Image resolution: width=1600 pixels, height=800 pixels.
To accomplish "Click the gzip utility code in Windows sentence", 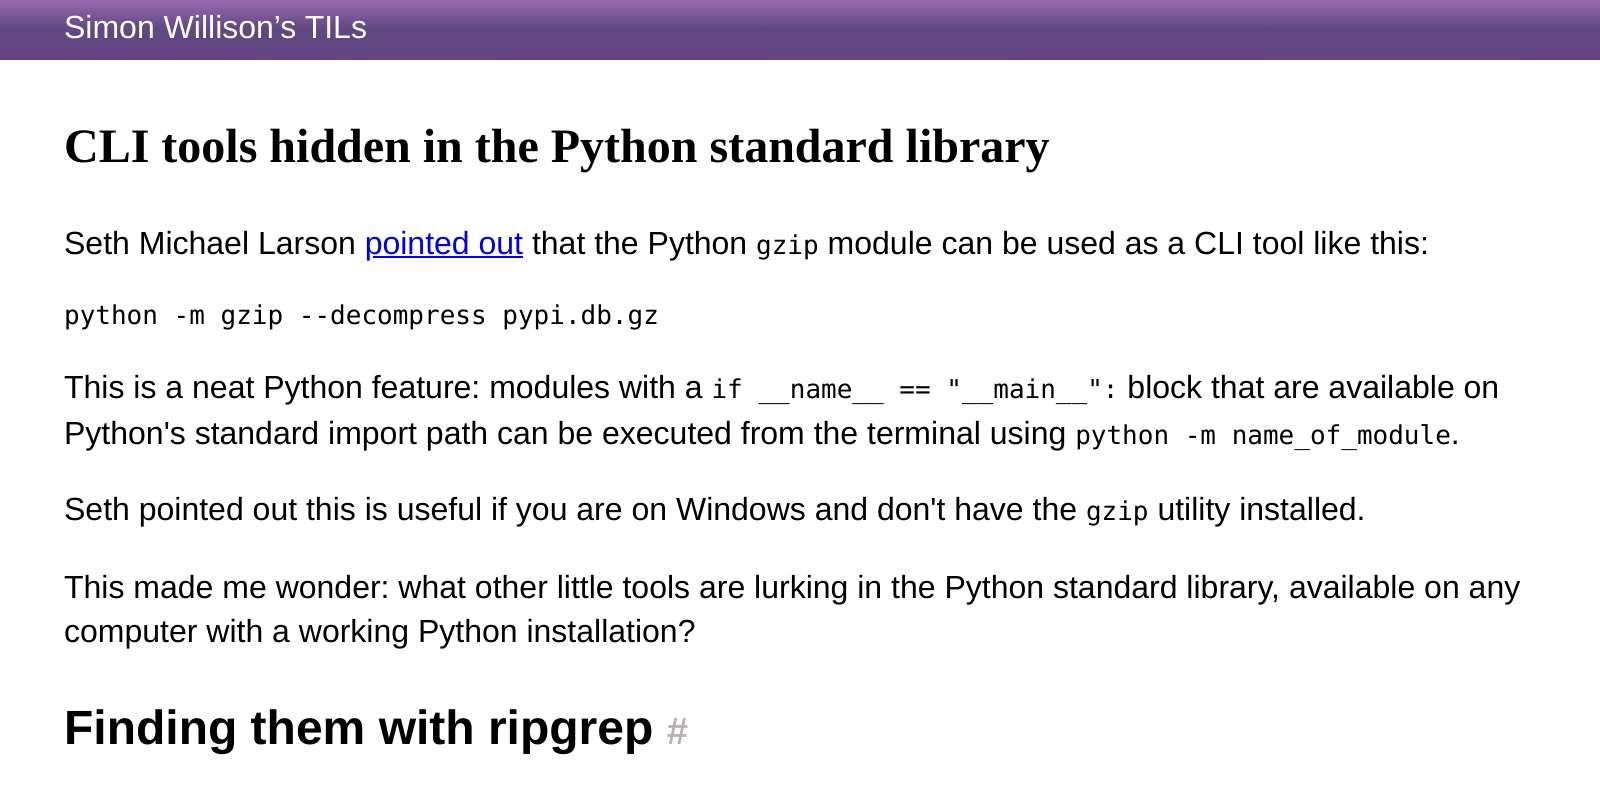I will pos(1117,512).
